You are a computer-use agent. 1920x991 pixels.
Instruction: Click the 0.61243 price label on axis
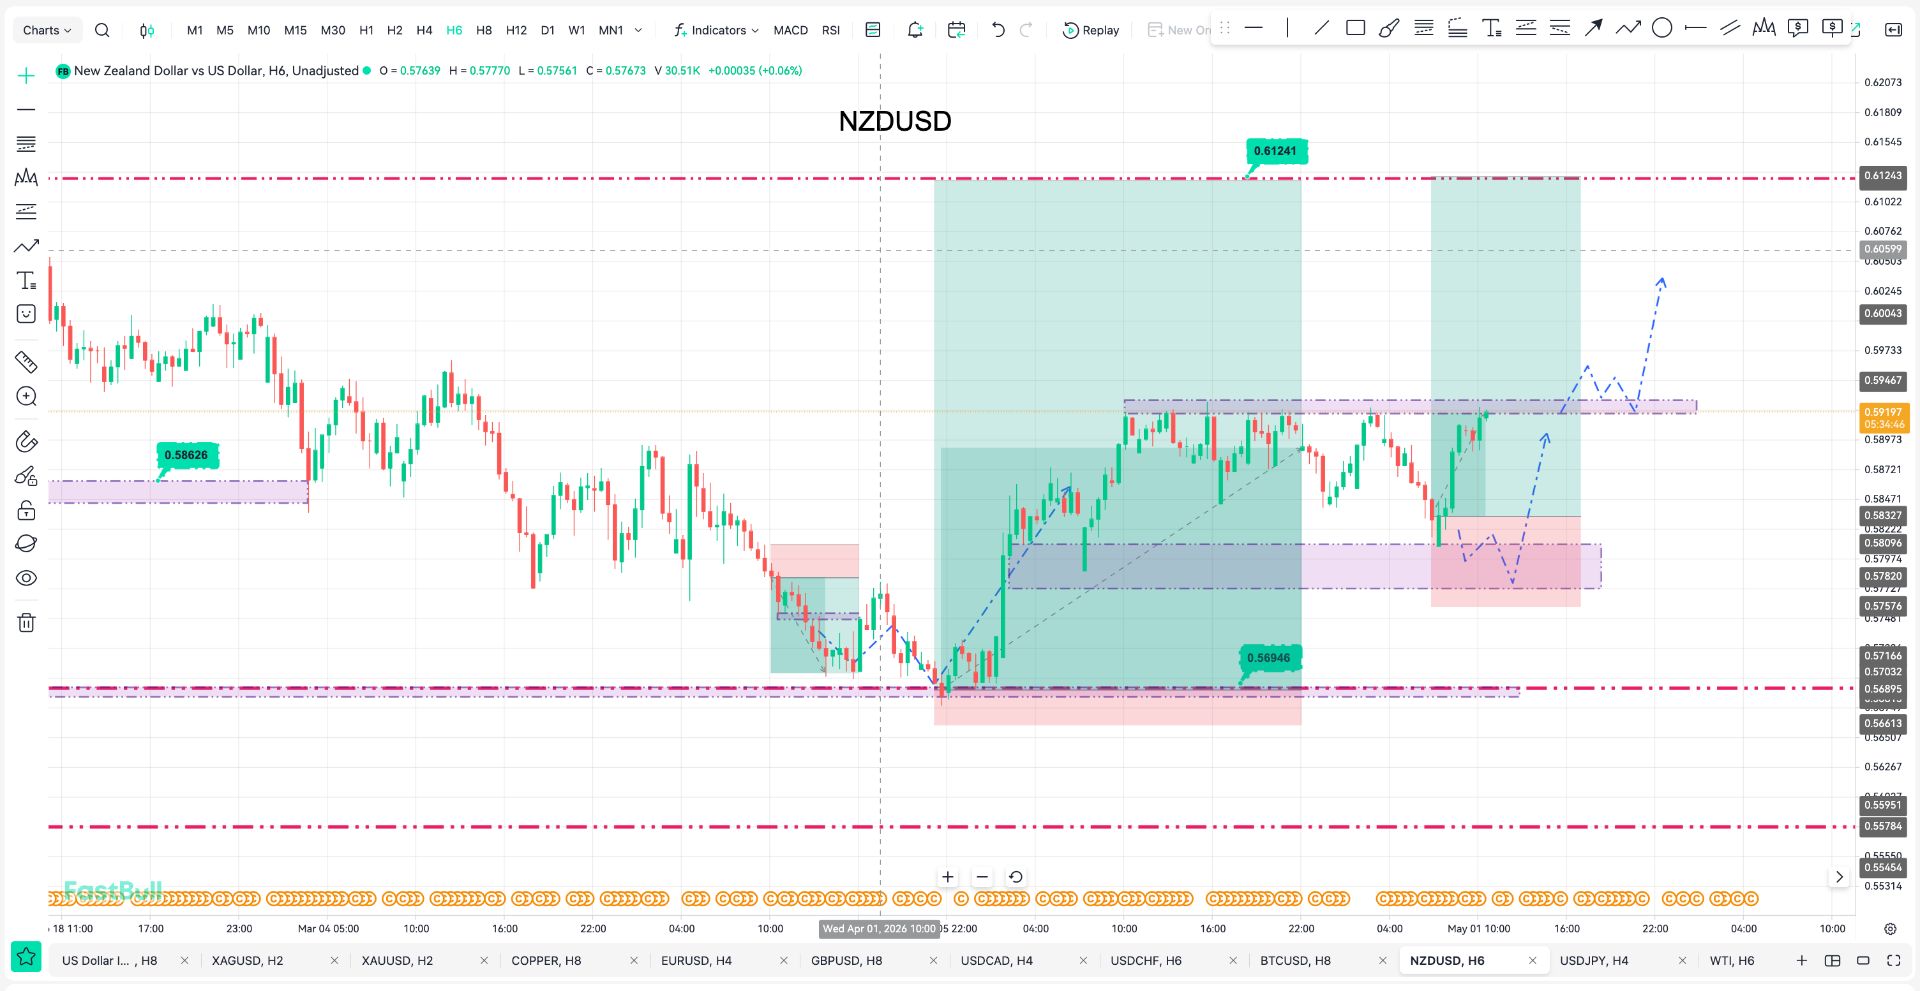coord(1882,175)
